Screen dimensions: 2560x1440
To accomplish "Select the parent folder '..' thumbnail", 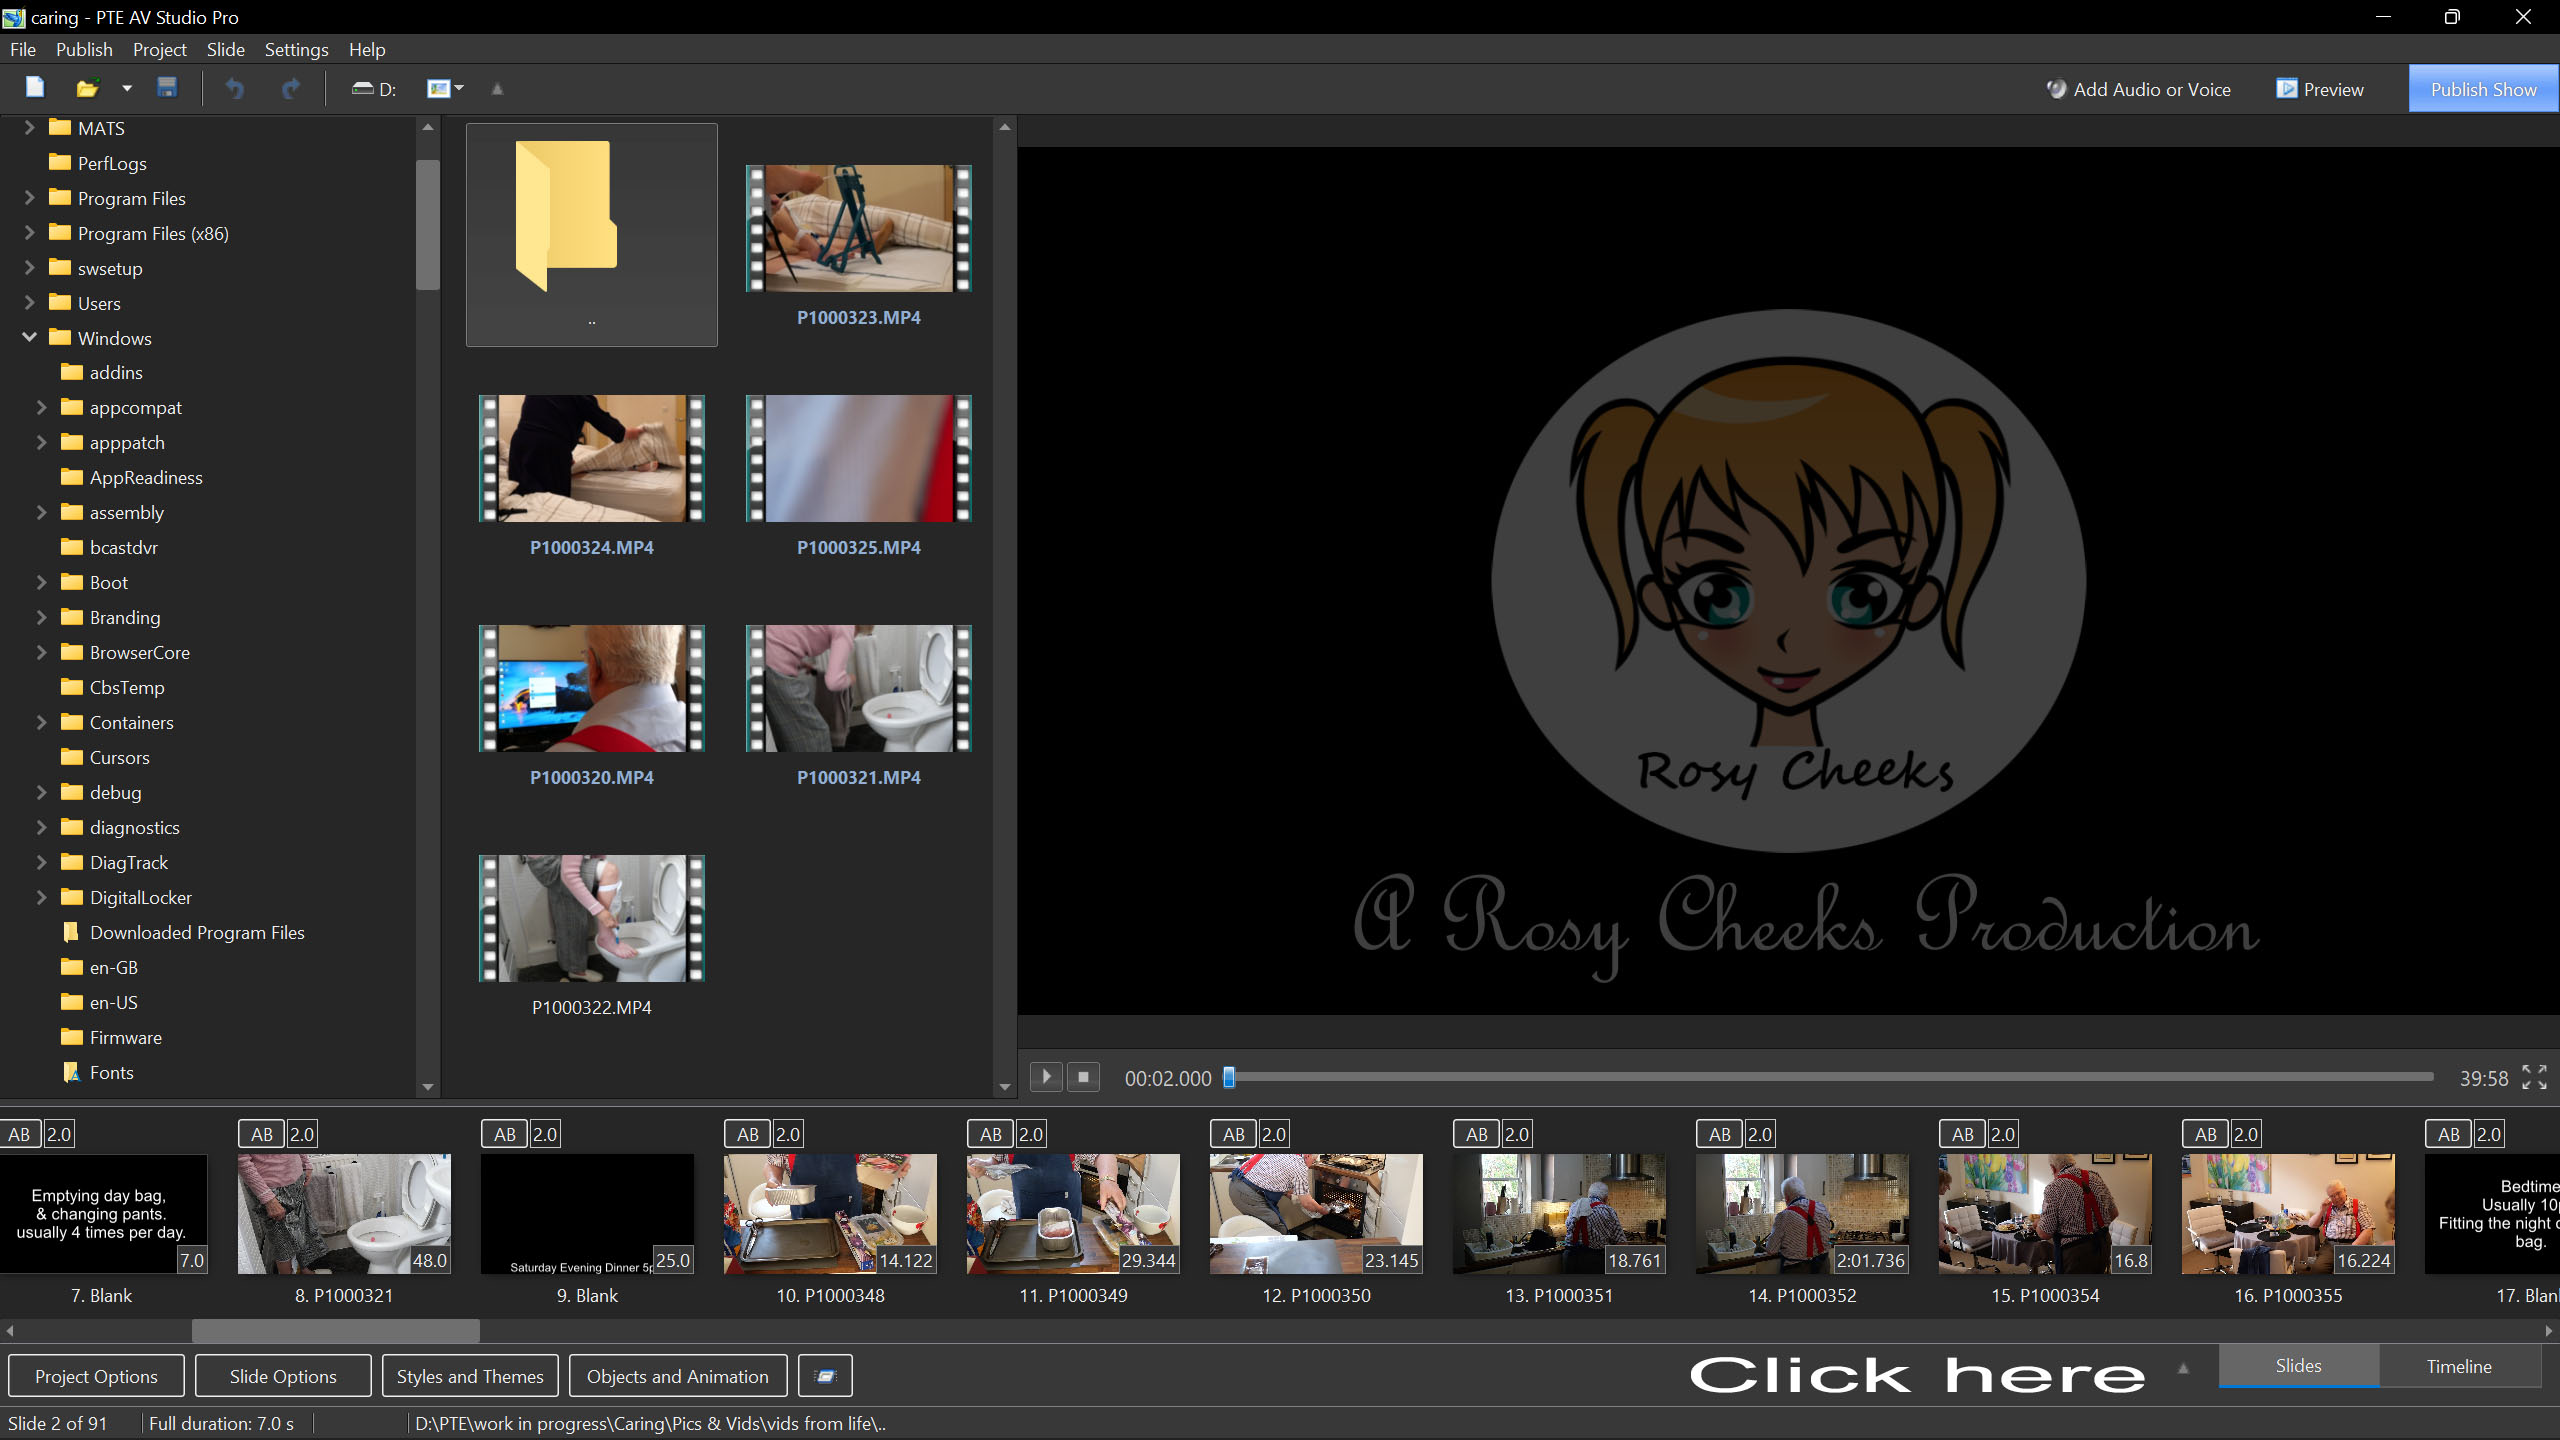I will pyautogui.click(x=592, y=235).
